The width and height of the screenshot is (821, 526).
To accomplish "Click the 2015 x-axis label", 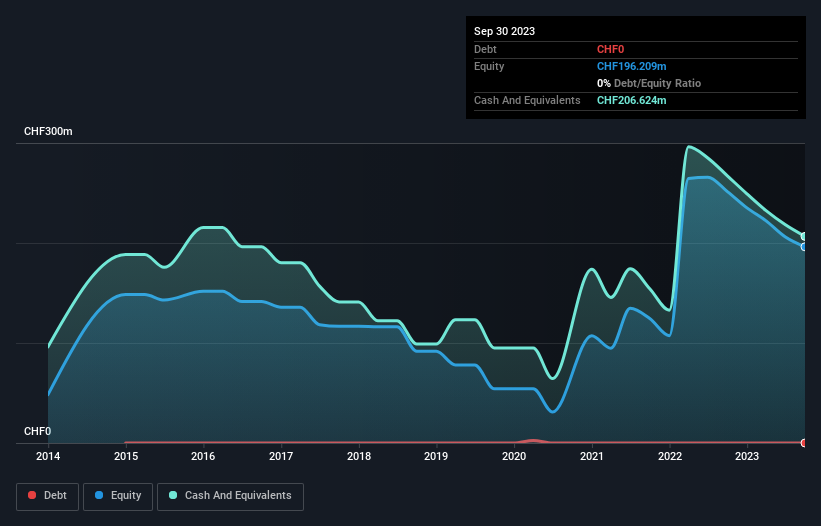I will [x=126, y=456].
